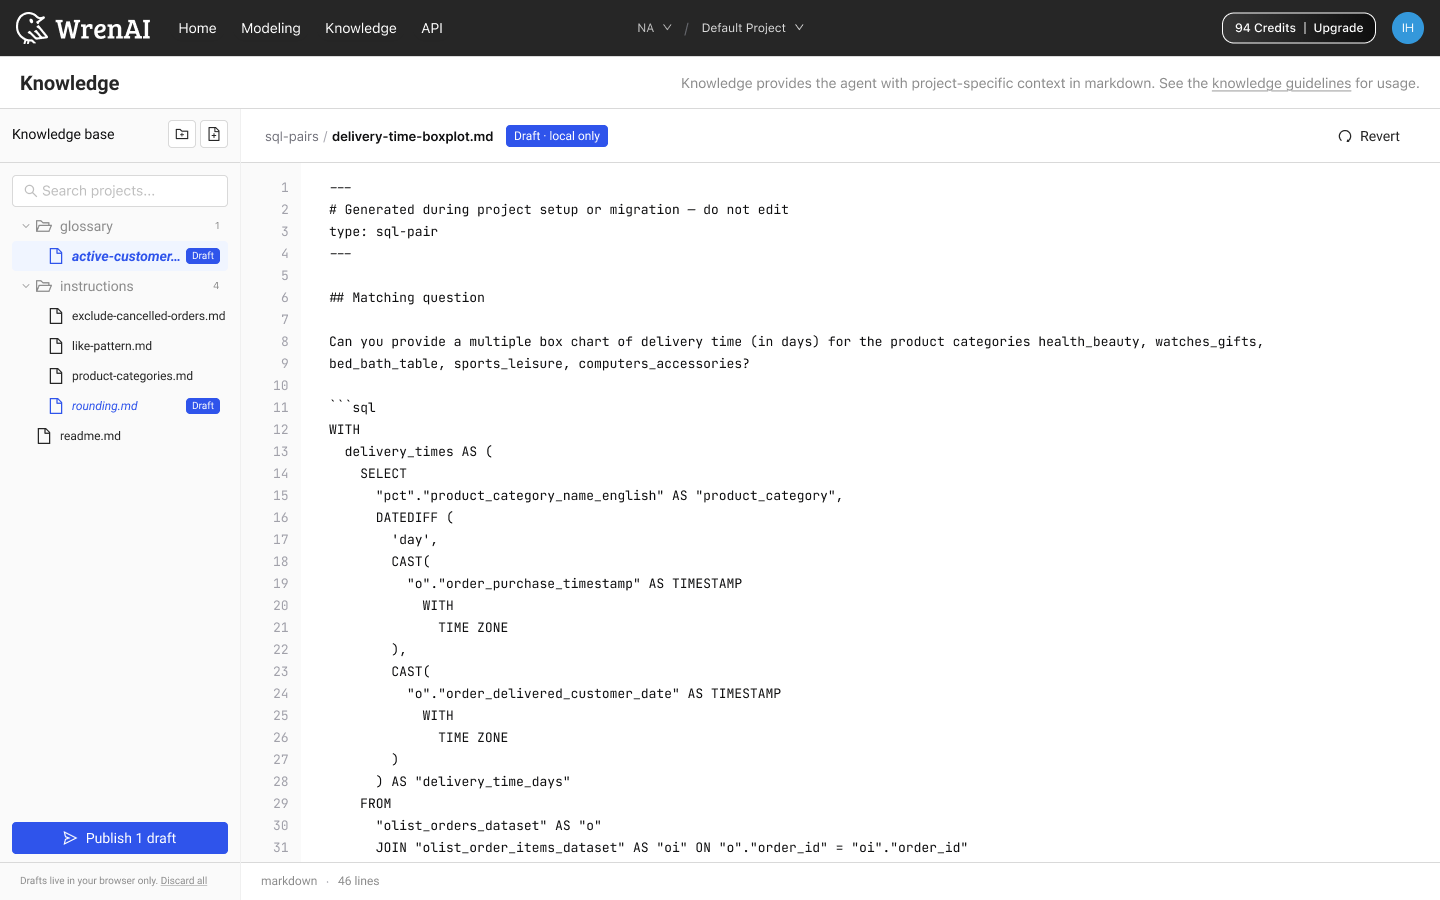Click the Draft badge on rounding.md

tap(203, 406)
